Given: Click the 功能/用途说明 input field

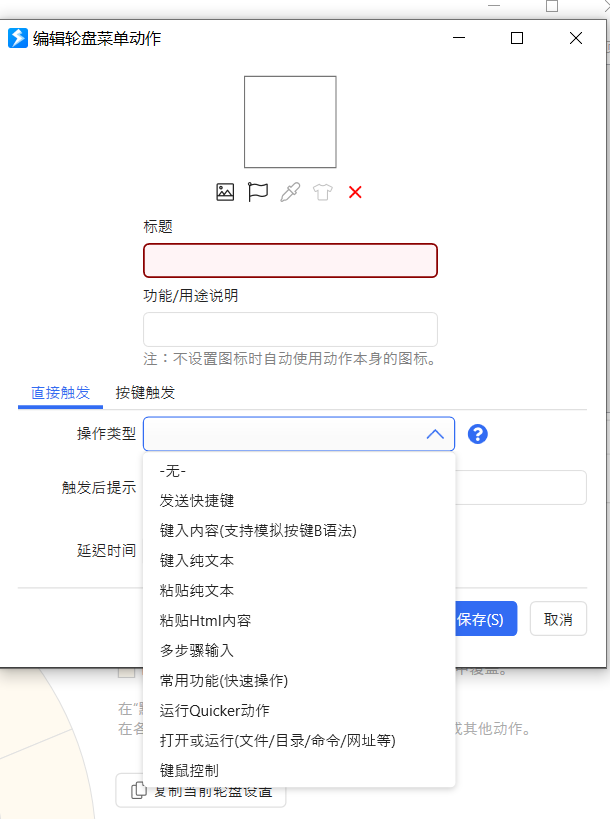Looking at the screenshot, I should click(290, 329).
